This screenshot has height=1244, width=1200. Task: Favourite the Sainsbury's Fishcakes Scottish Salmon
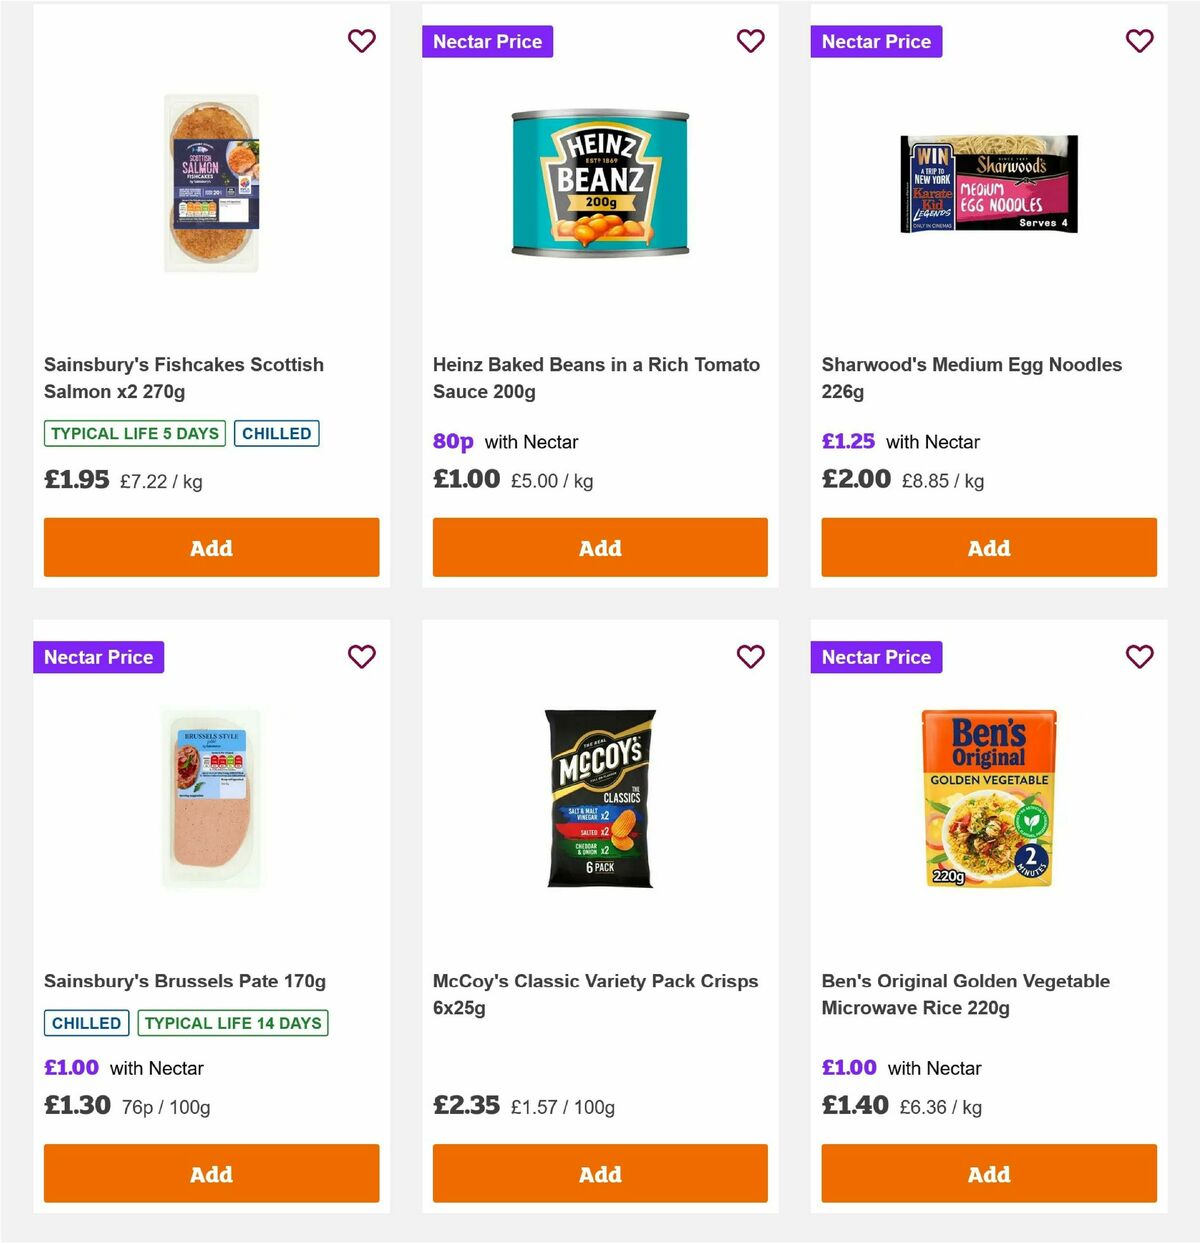point(361,41)
